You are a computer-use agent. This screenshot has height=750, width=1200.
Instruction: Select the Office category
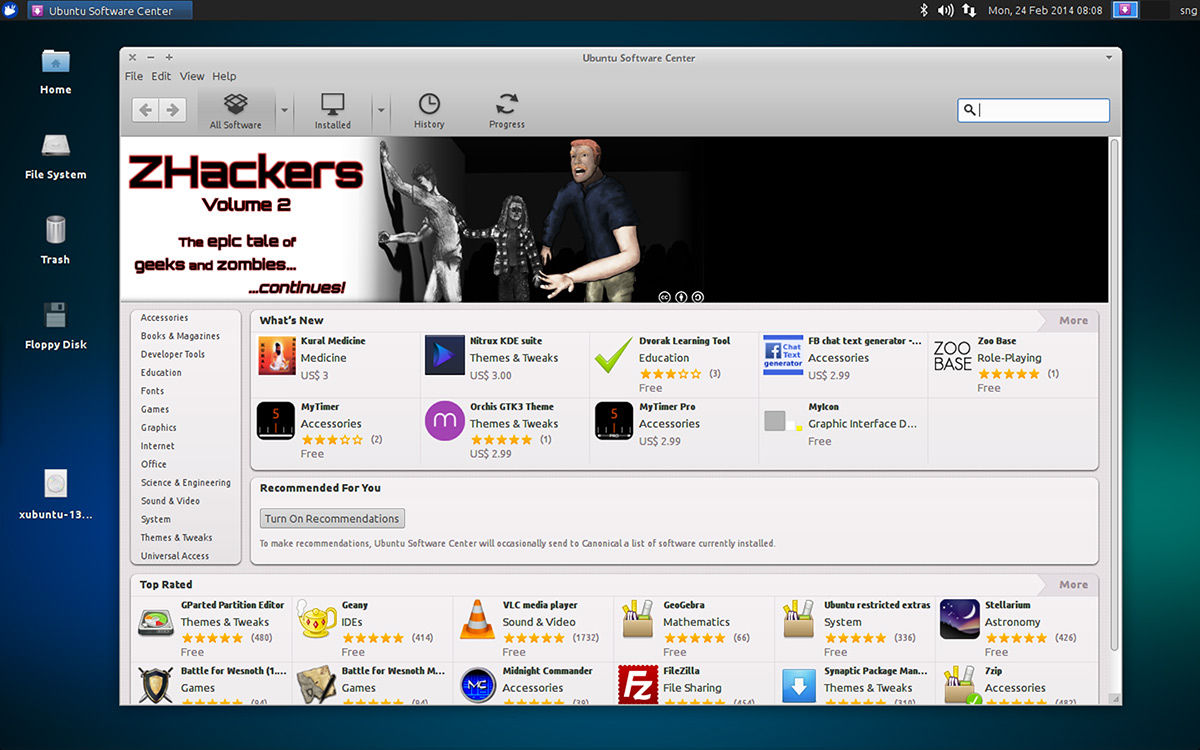154,464
